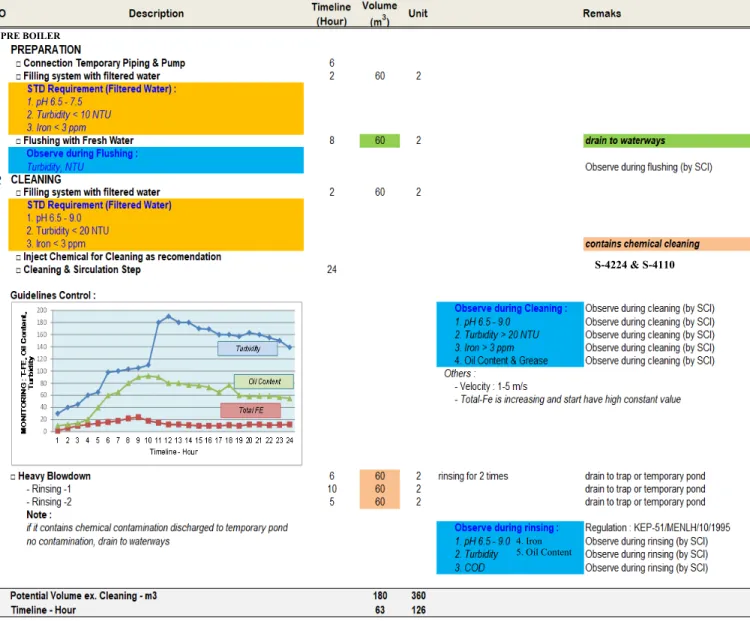
Task: Click the 'Regulation : KEP-51/MENLH/10/1995' remark
Action: coord(657,528)
